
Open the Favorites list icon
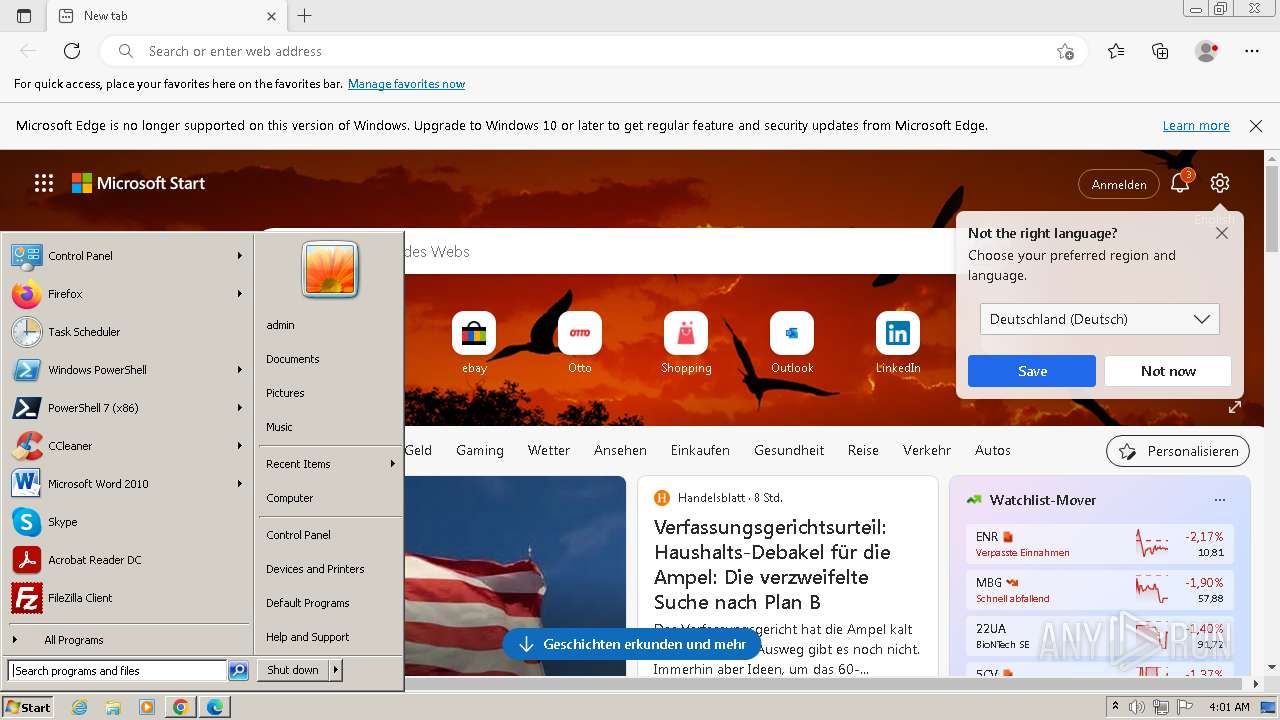coord(1116,51)
